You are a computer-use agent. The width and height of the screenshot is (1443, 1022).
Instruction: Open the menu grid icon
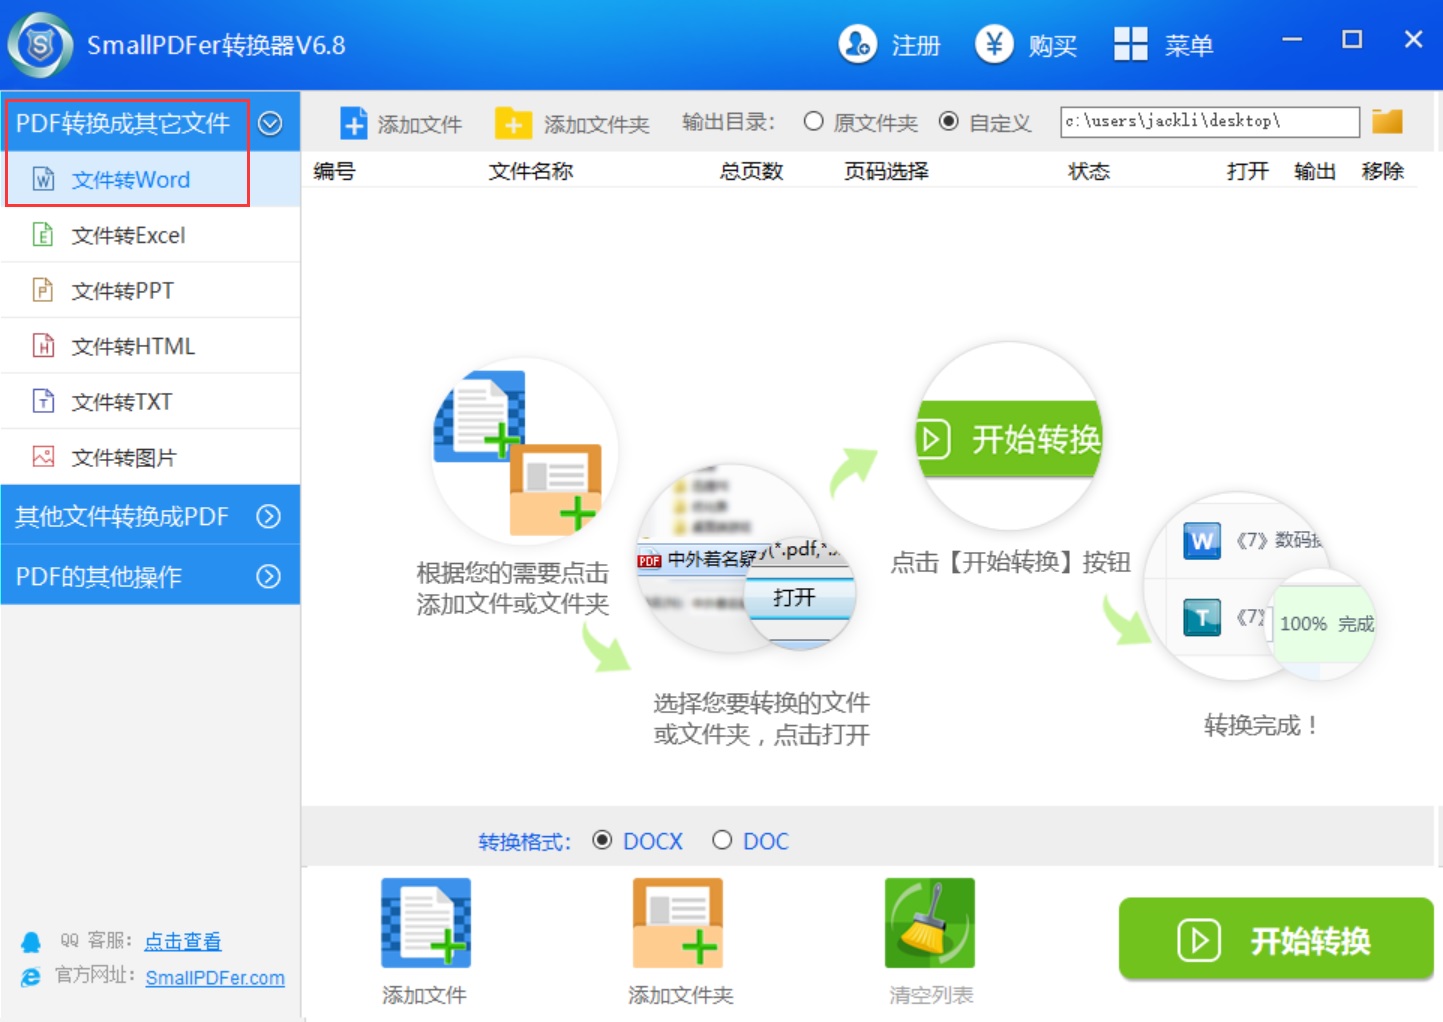pos(1131,44)
